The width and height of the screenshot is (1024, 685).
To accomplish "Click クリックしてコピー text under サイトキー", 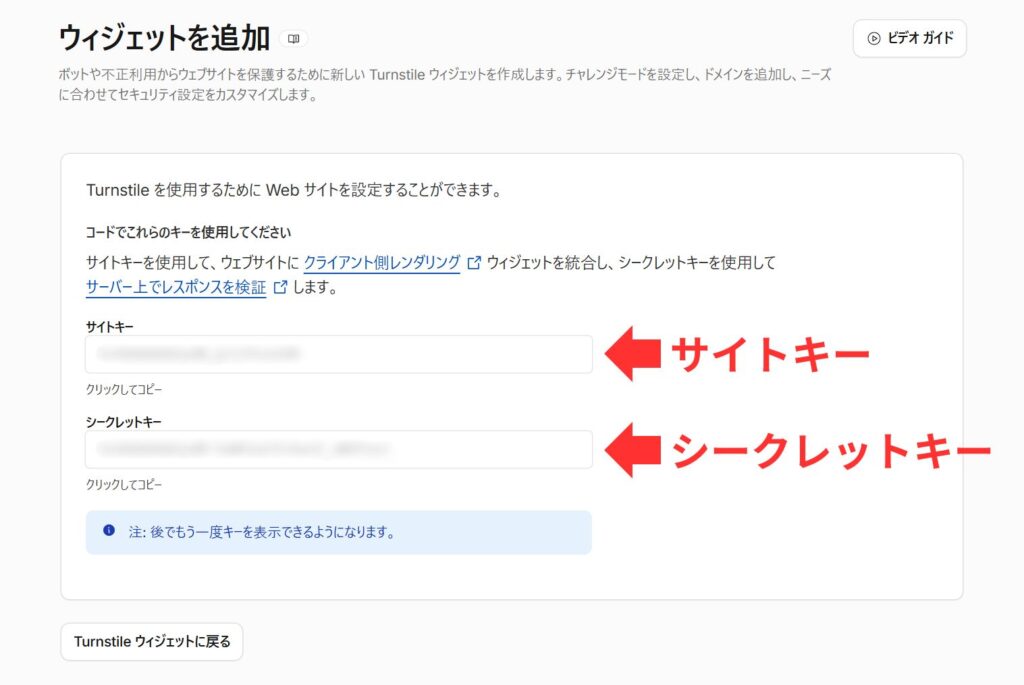I will [x=123, y=389].
